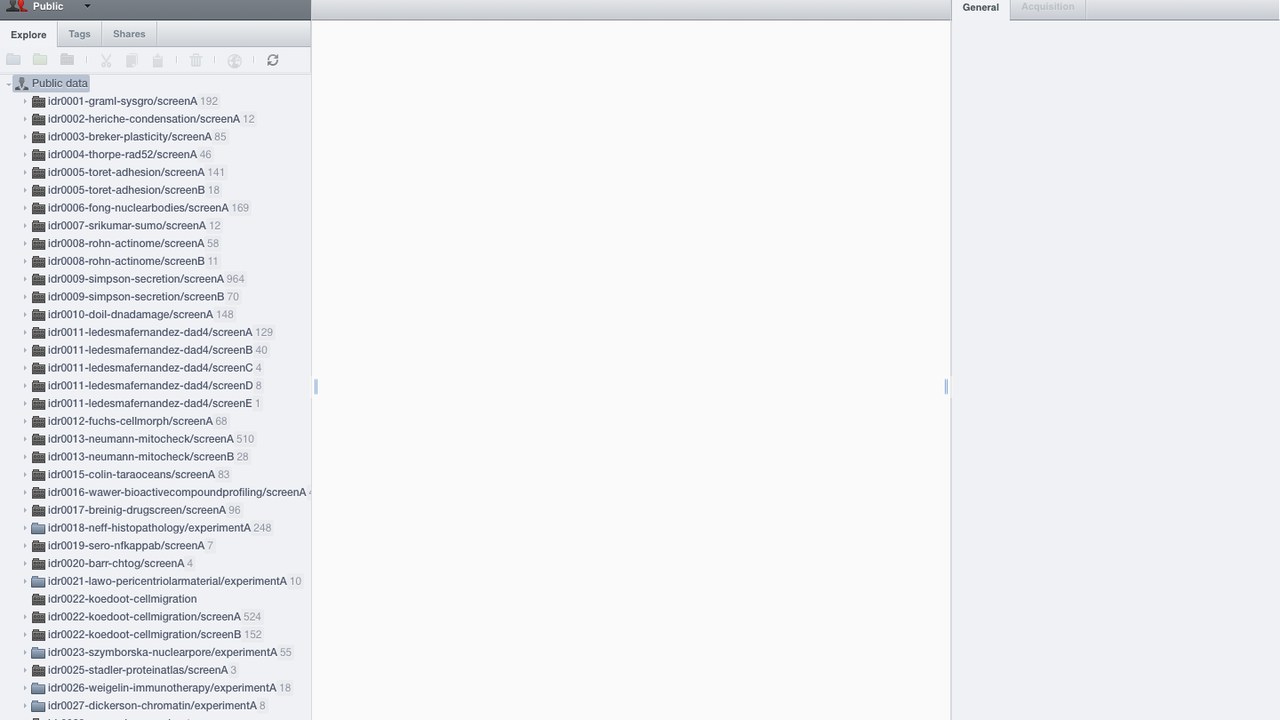Expand idr0013-neumann-mitocheck/screenA node

[25, 439]
